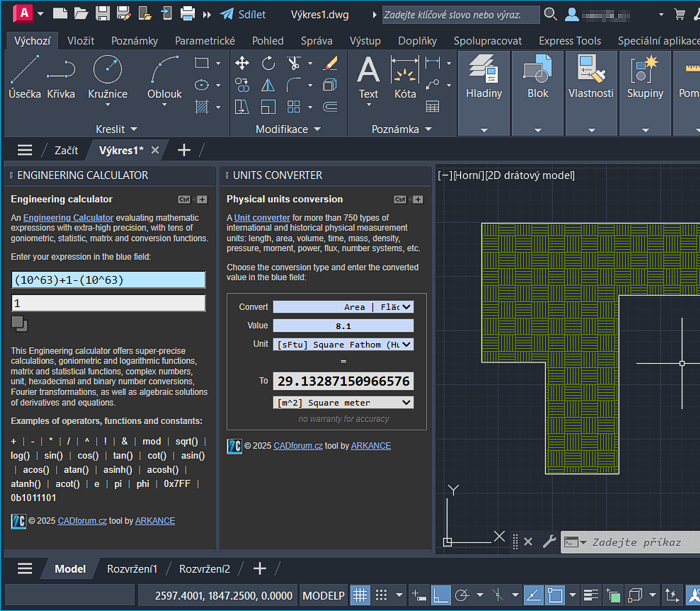Click the Fillet tool icon
This screenshot has width=700, height=611.
click(x=293, y=85)
